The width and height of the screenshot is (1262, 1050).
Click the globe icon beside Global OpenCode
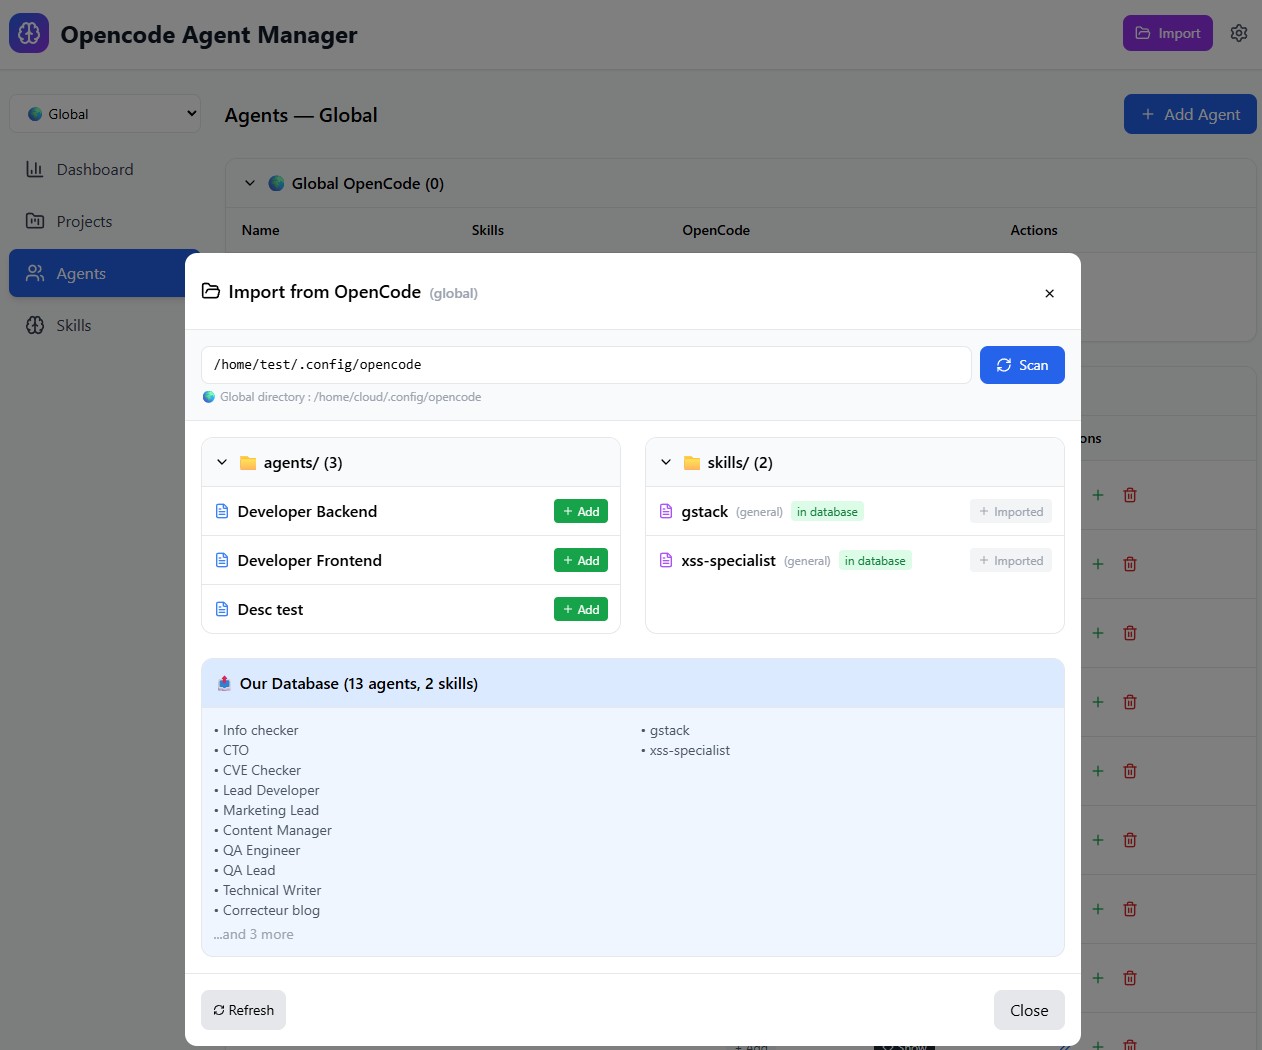pos(277,183)
